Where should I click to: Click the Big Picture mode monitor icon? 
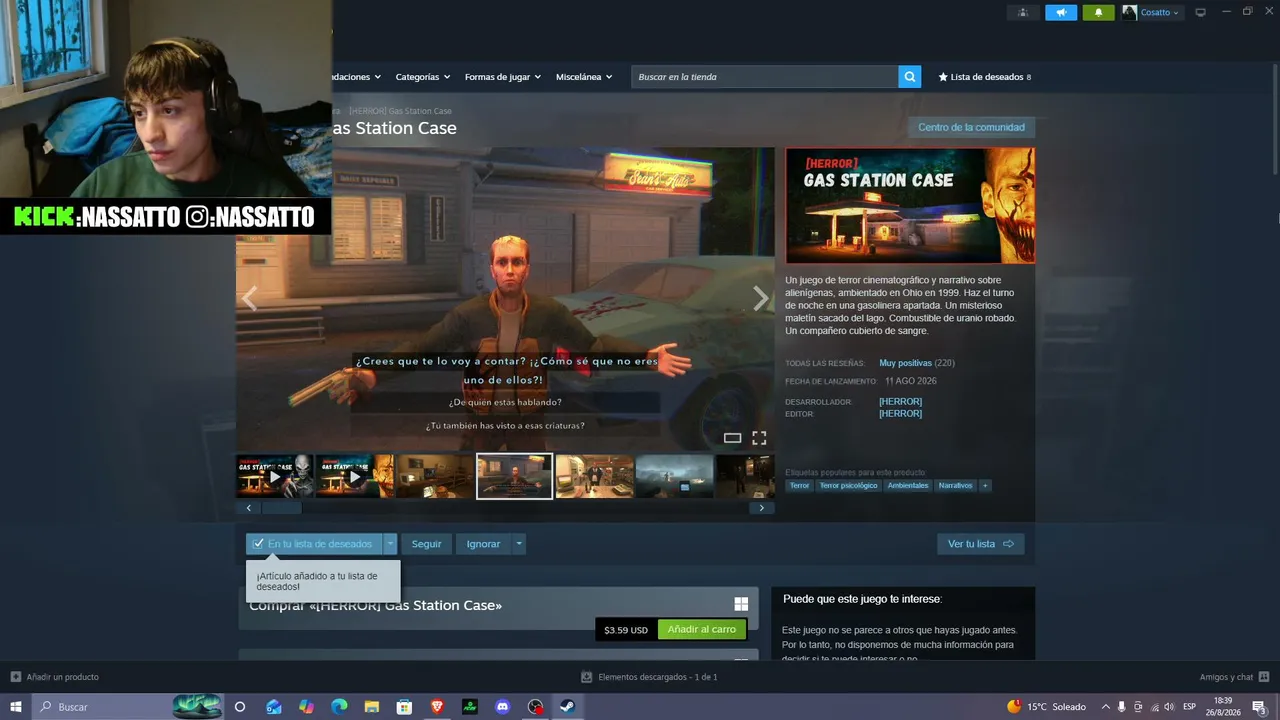pos(1201,12)
